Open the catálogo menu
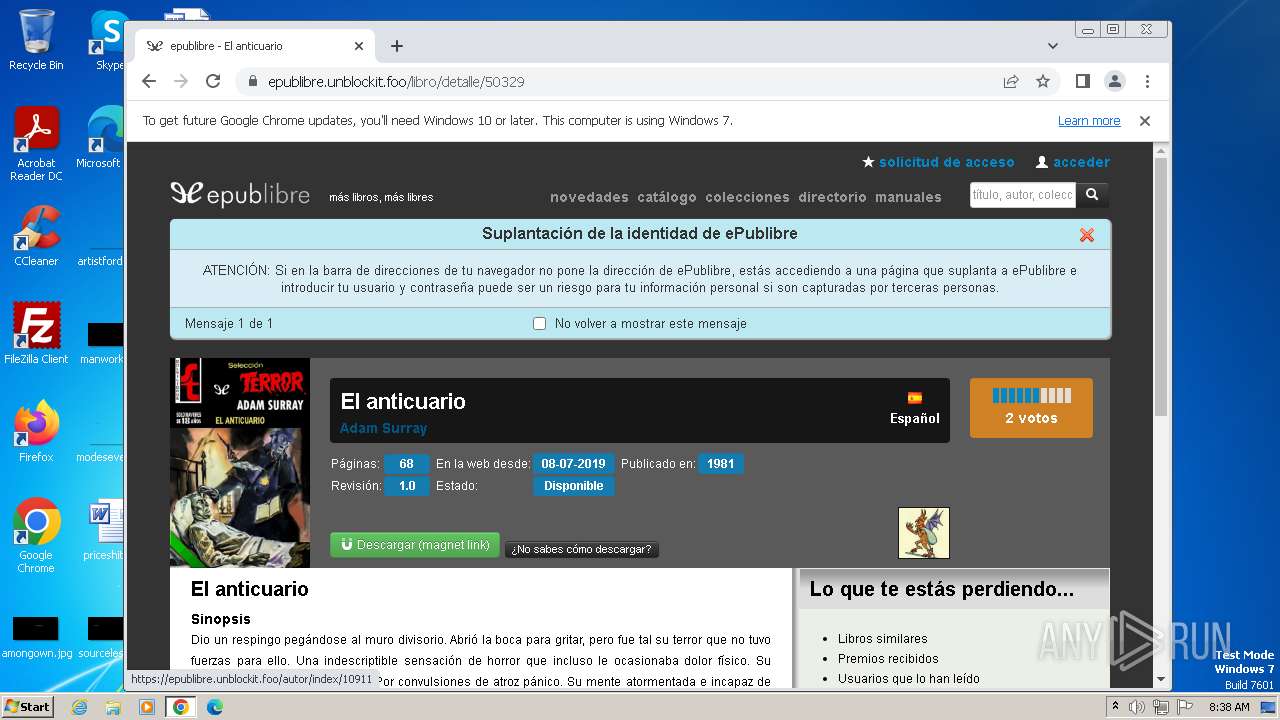The height and width of the screenshot is (720, 1280). [667, 197]
